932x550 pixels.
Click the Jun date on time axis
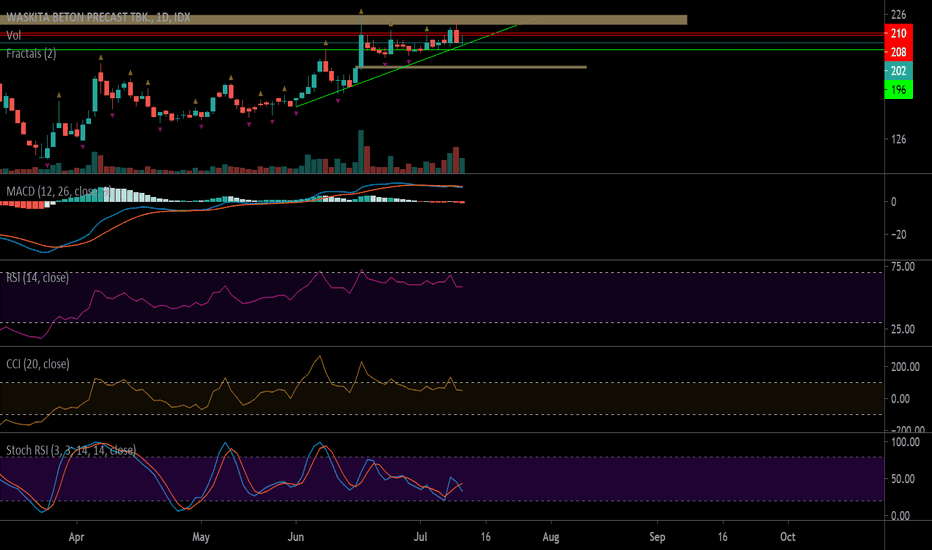click(295, 537)
